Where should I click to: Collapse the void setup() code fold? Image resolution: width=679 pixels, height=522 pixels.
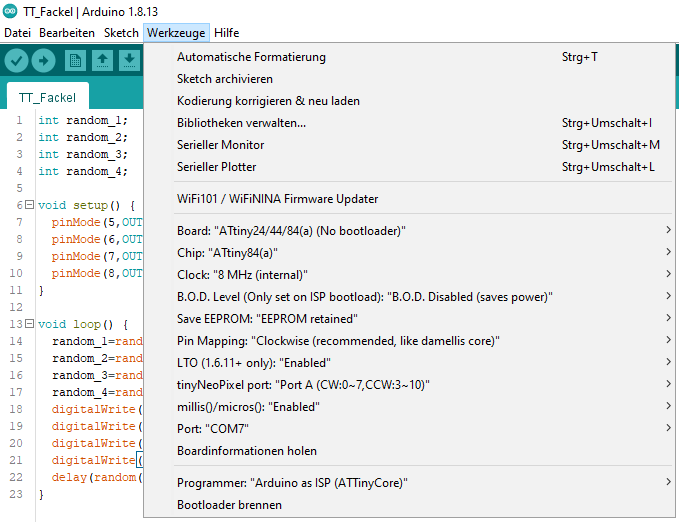[x=29, y=204]
